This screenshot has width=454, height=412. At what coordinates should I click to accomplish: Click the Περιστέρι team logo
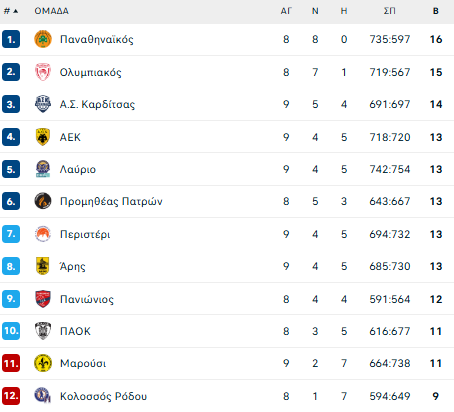point(43,234)
